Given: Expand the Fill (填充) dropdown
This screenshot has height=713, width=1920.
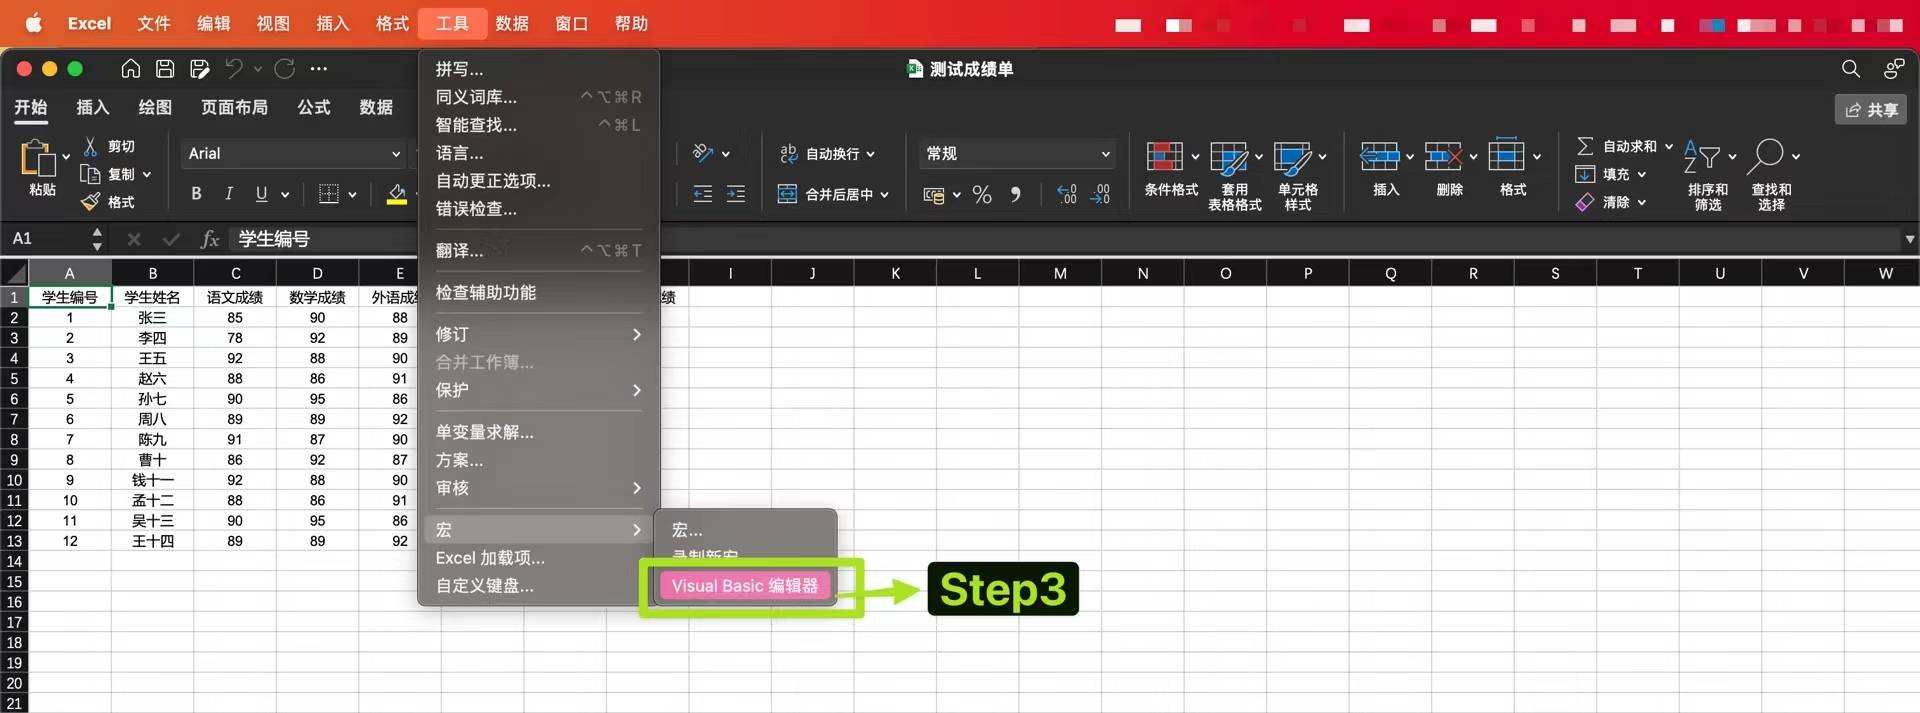Looking at the screenshot, I should (1641, 174).
